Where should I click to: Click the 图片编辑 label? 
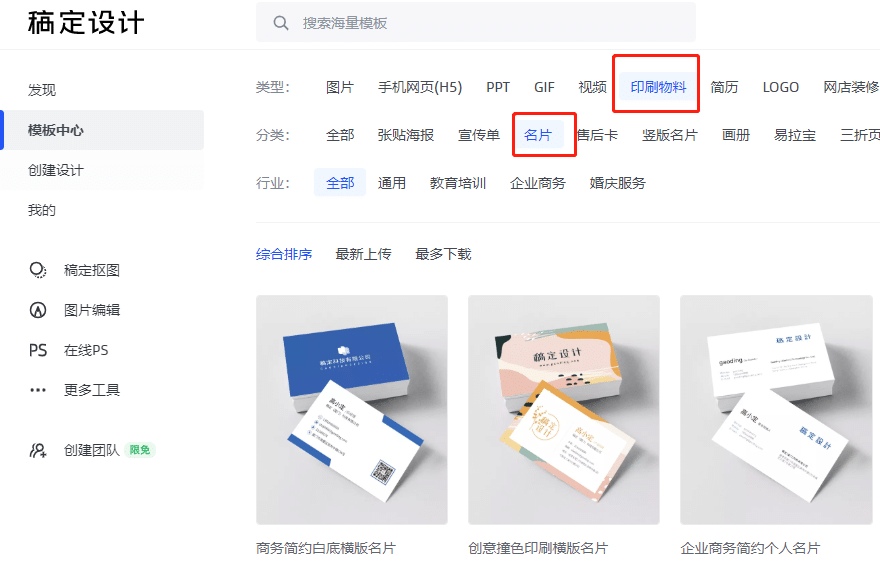92,310
